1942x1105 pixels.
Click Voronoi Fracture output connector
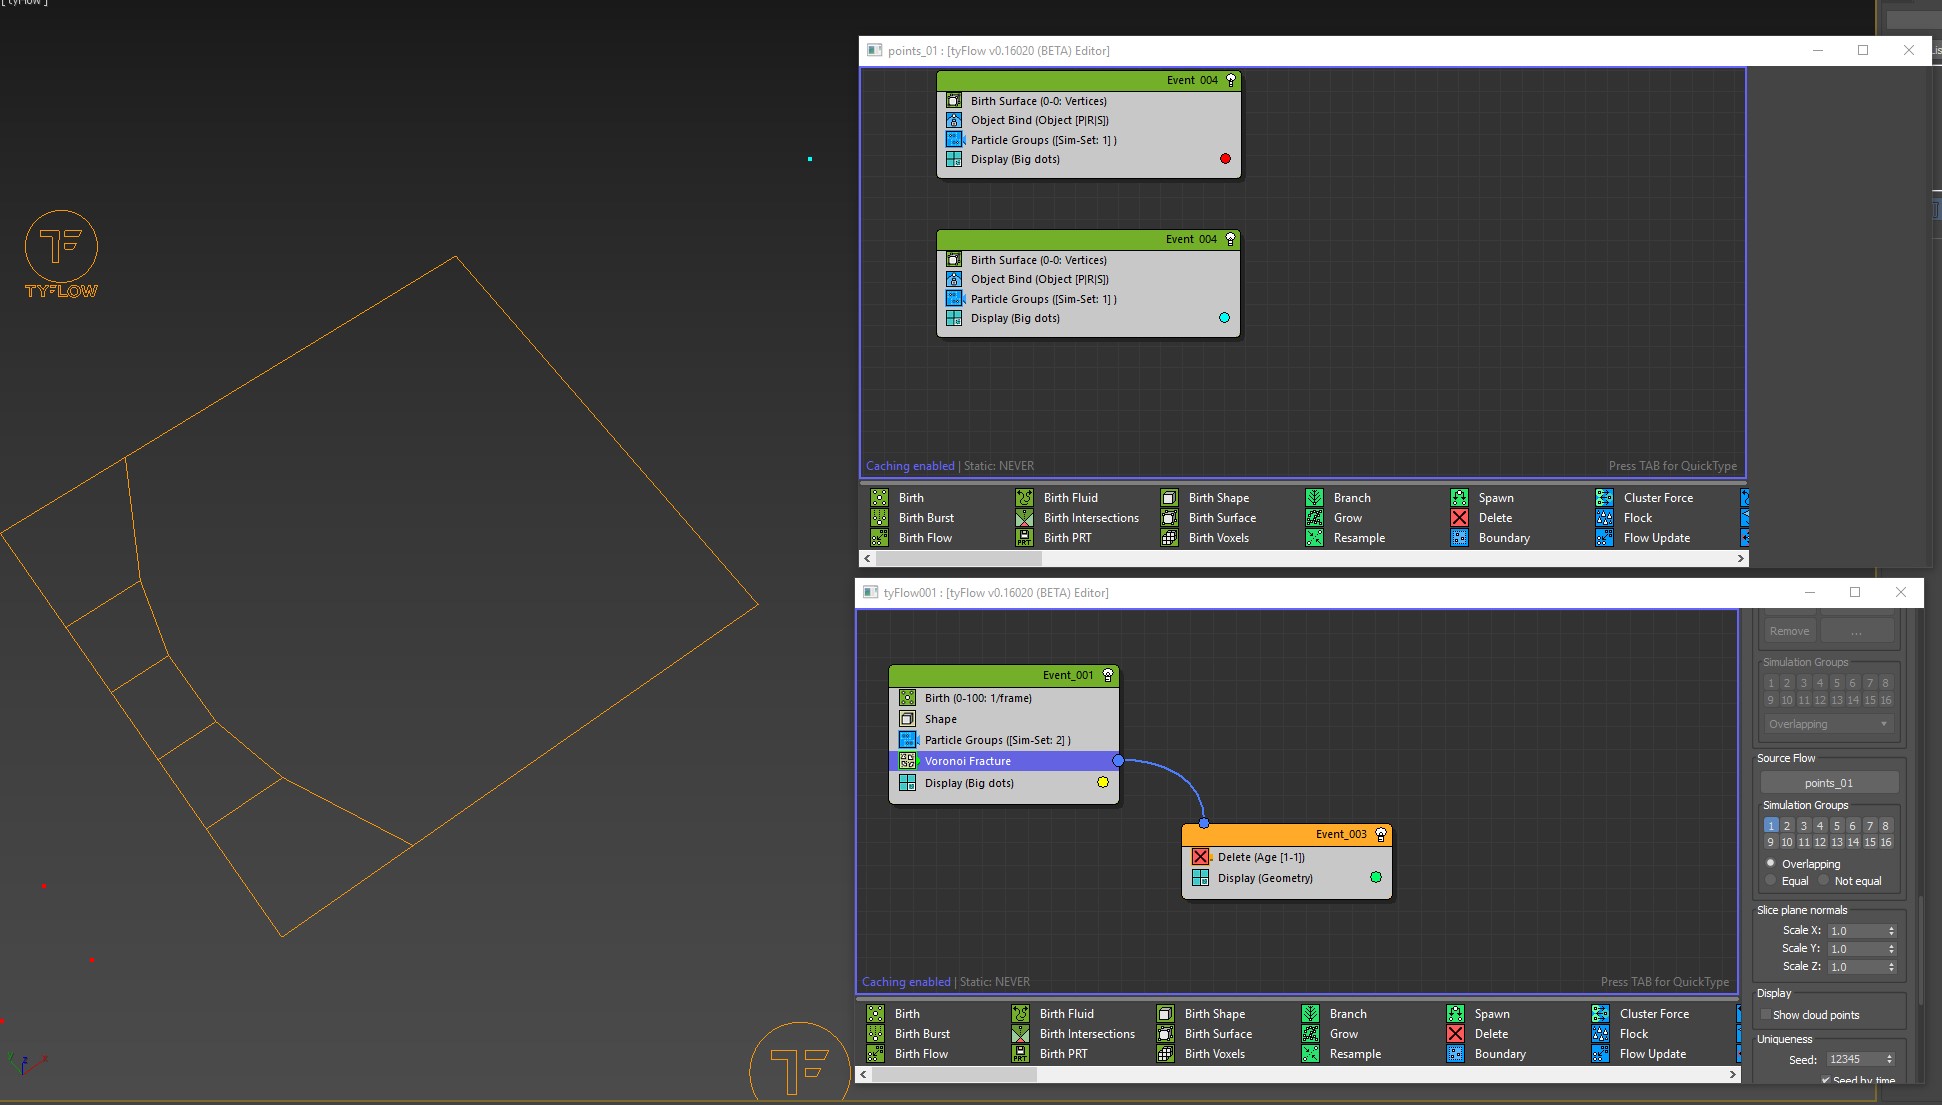[1118, 761]
